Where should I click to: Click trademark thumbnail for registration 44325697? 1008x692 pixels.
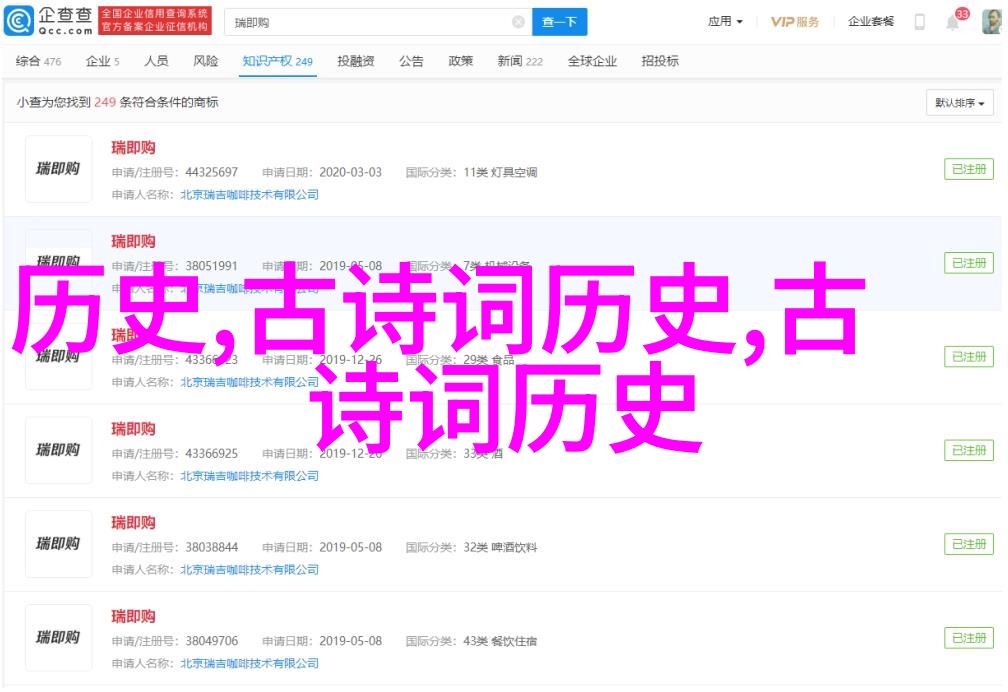[58, 169]
